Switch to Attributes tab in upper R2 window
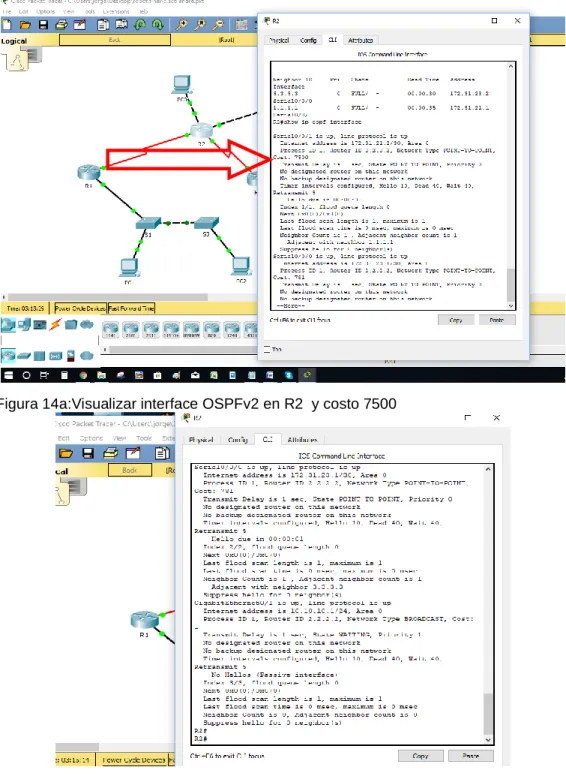Image resolution: width=566 pixels, height=776 pixels. 360,40
